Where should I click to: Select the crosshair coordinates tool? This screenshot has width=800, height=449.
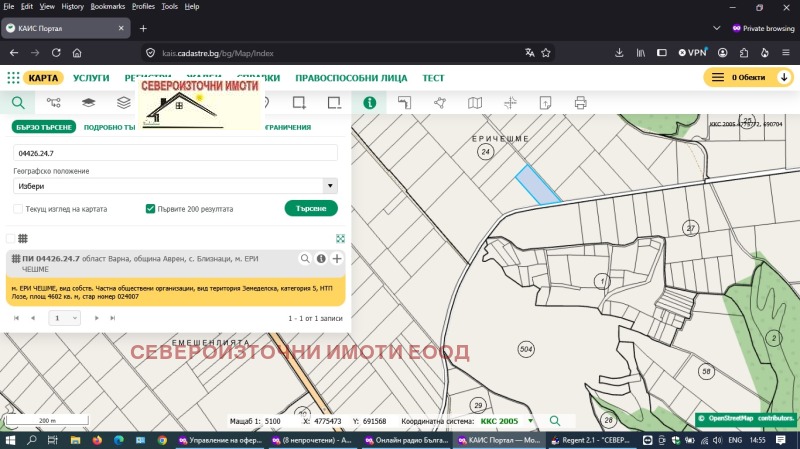click(510, 103)
